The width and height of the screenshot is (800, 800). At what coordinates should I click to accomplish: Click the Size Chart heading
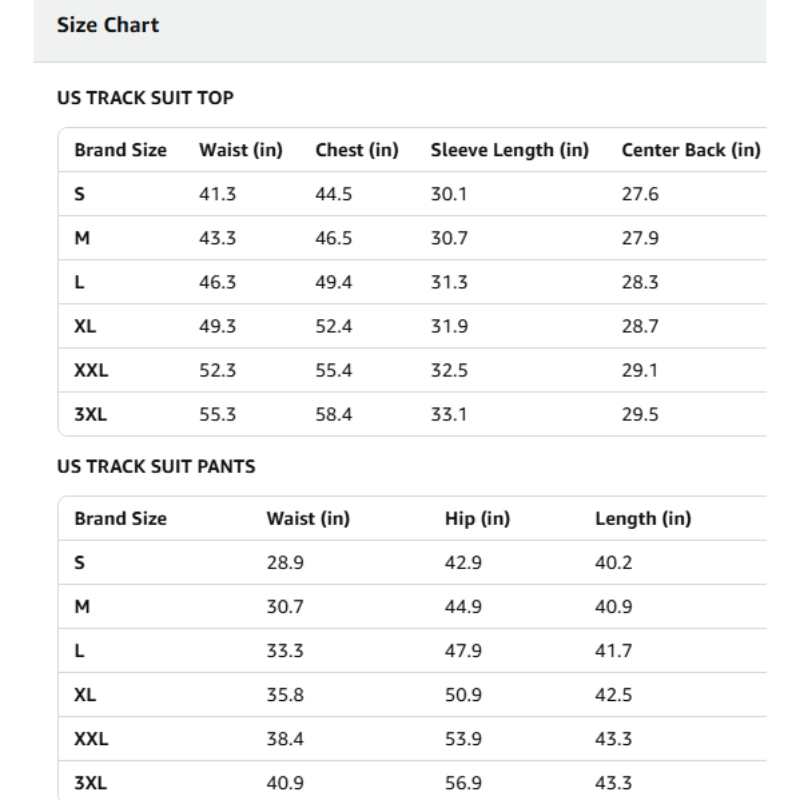coord(108,25)
